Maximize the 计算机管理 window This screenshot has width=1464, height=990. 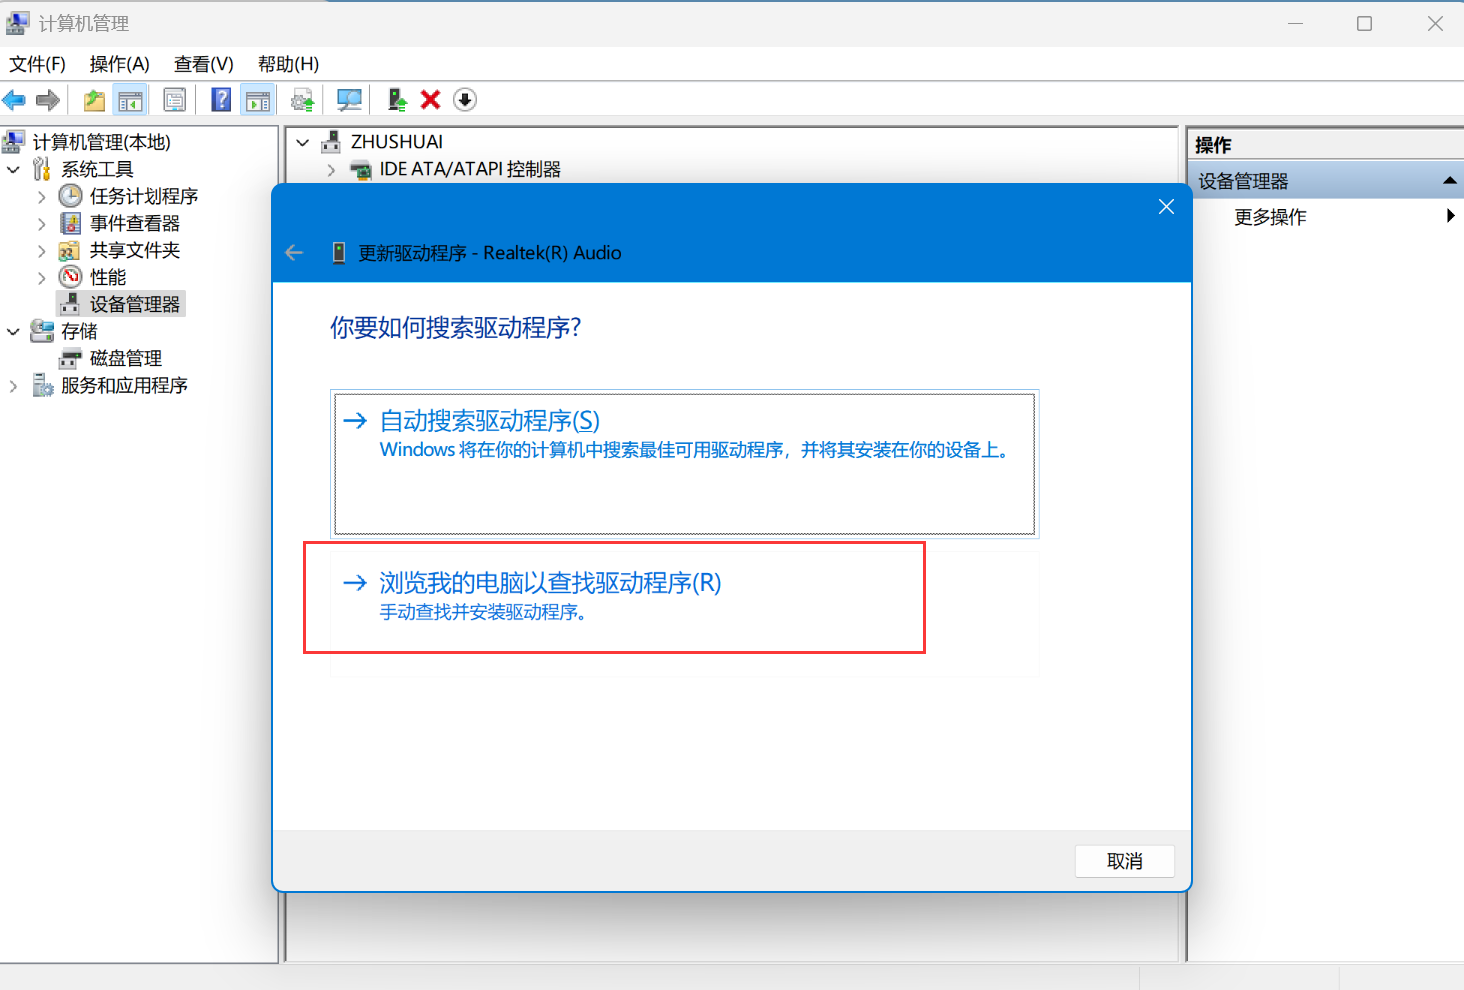click(1364, 23)
